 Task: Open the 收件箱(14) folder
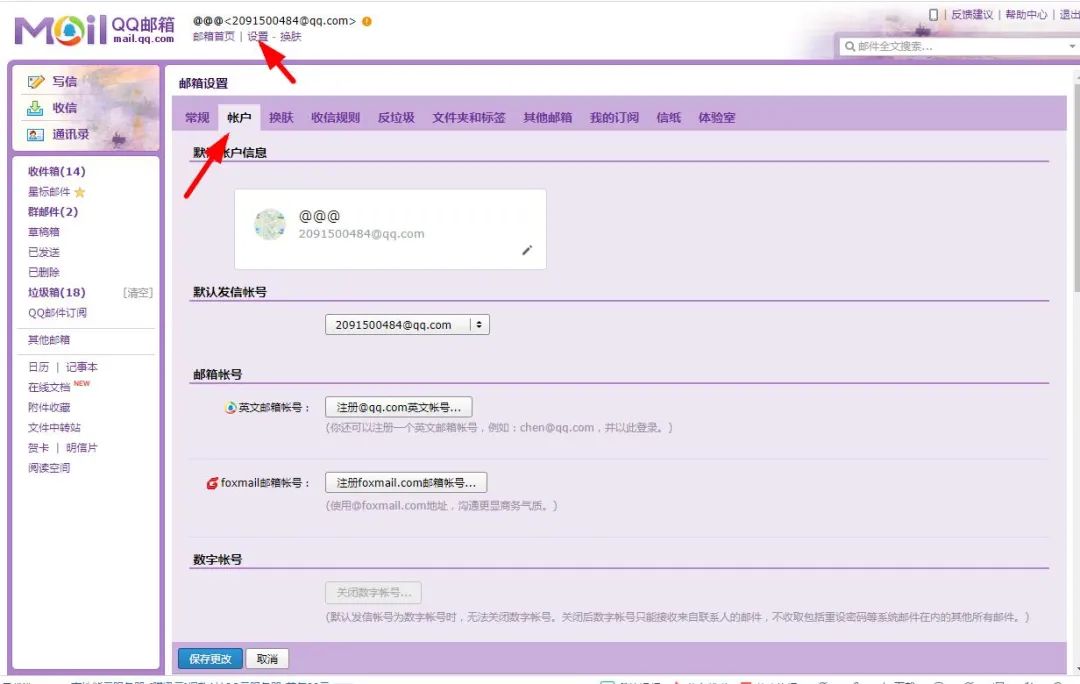click(56, 172)
